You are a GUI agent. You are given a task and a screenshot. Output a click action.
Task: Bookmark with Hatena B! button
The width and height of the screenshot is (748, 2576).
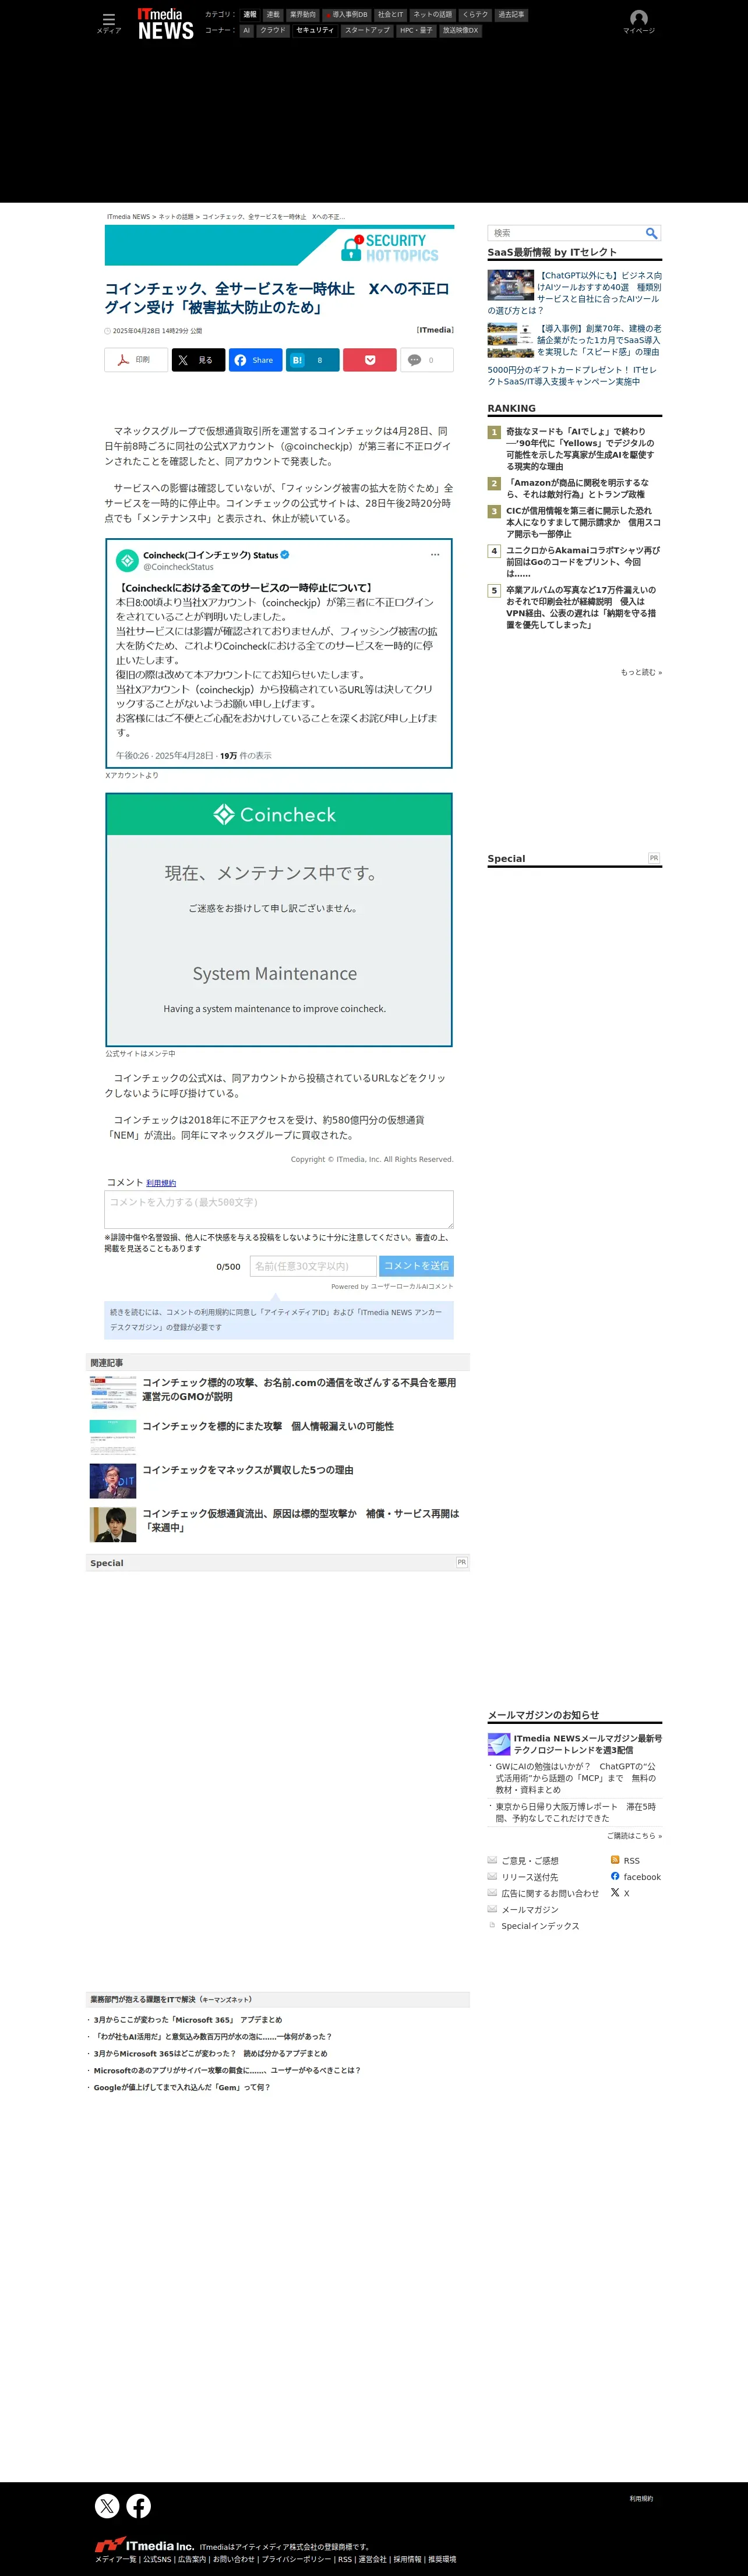click(x=313, y=360)
